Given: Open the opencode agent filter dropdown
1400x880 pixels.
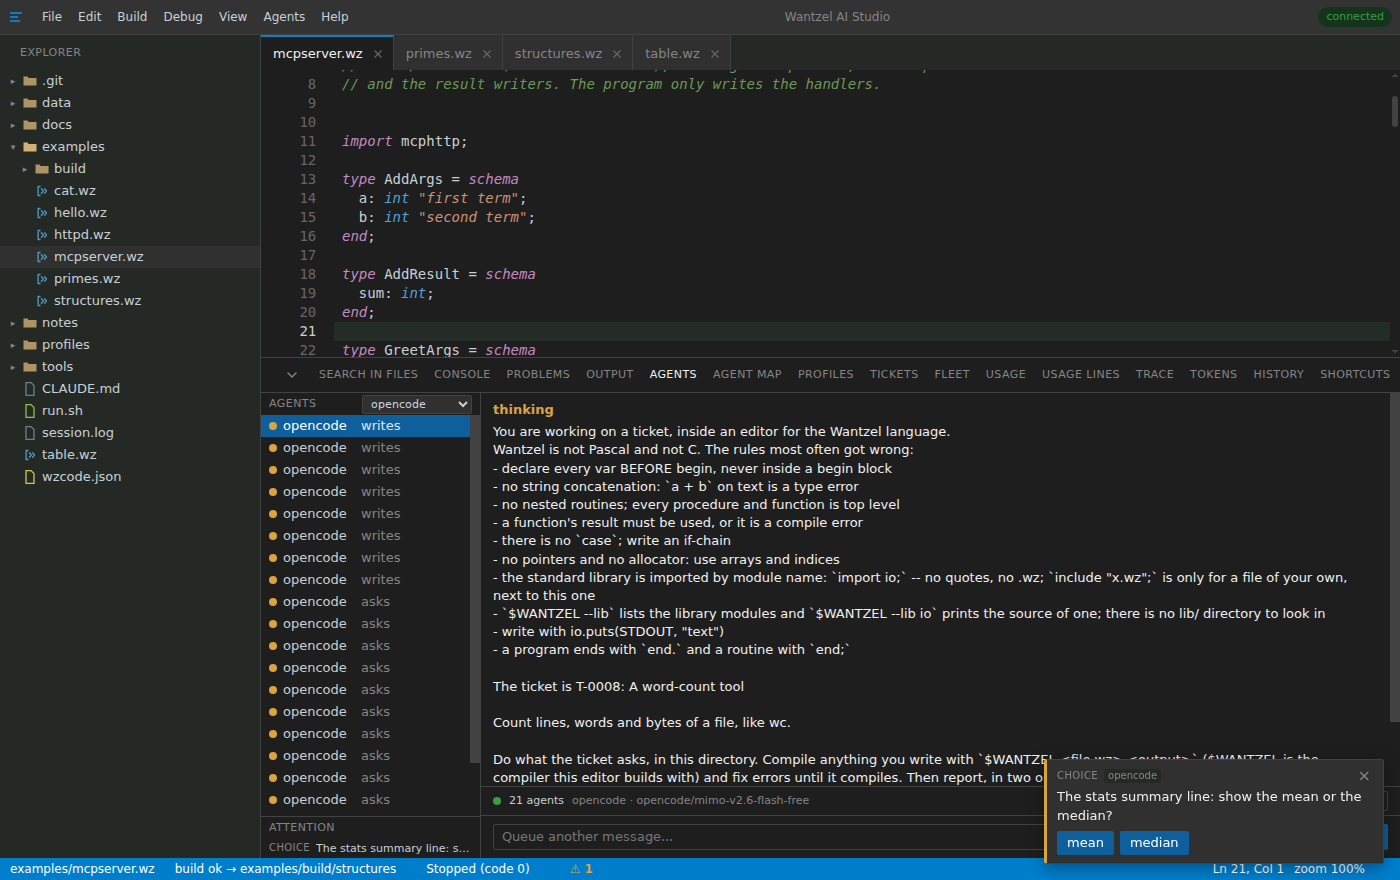Looking at the screenshot, I should click(417, 404).
